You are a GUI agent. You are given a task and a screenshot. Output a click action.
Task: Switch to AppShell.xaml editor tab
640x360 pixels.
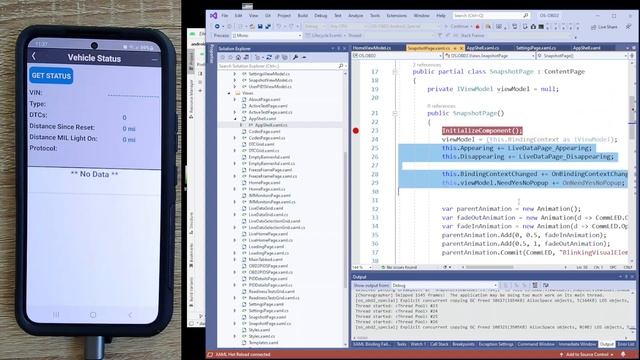[586, 48]
